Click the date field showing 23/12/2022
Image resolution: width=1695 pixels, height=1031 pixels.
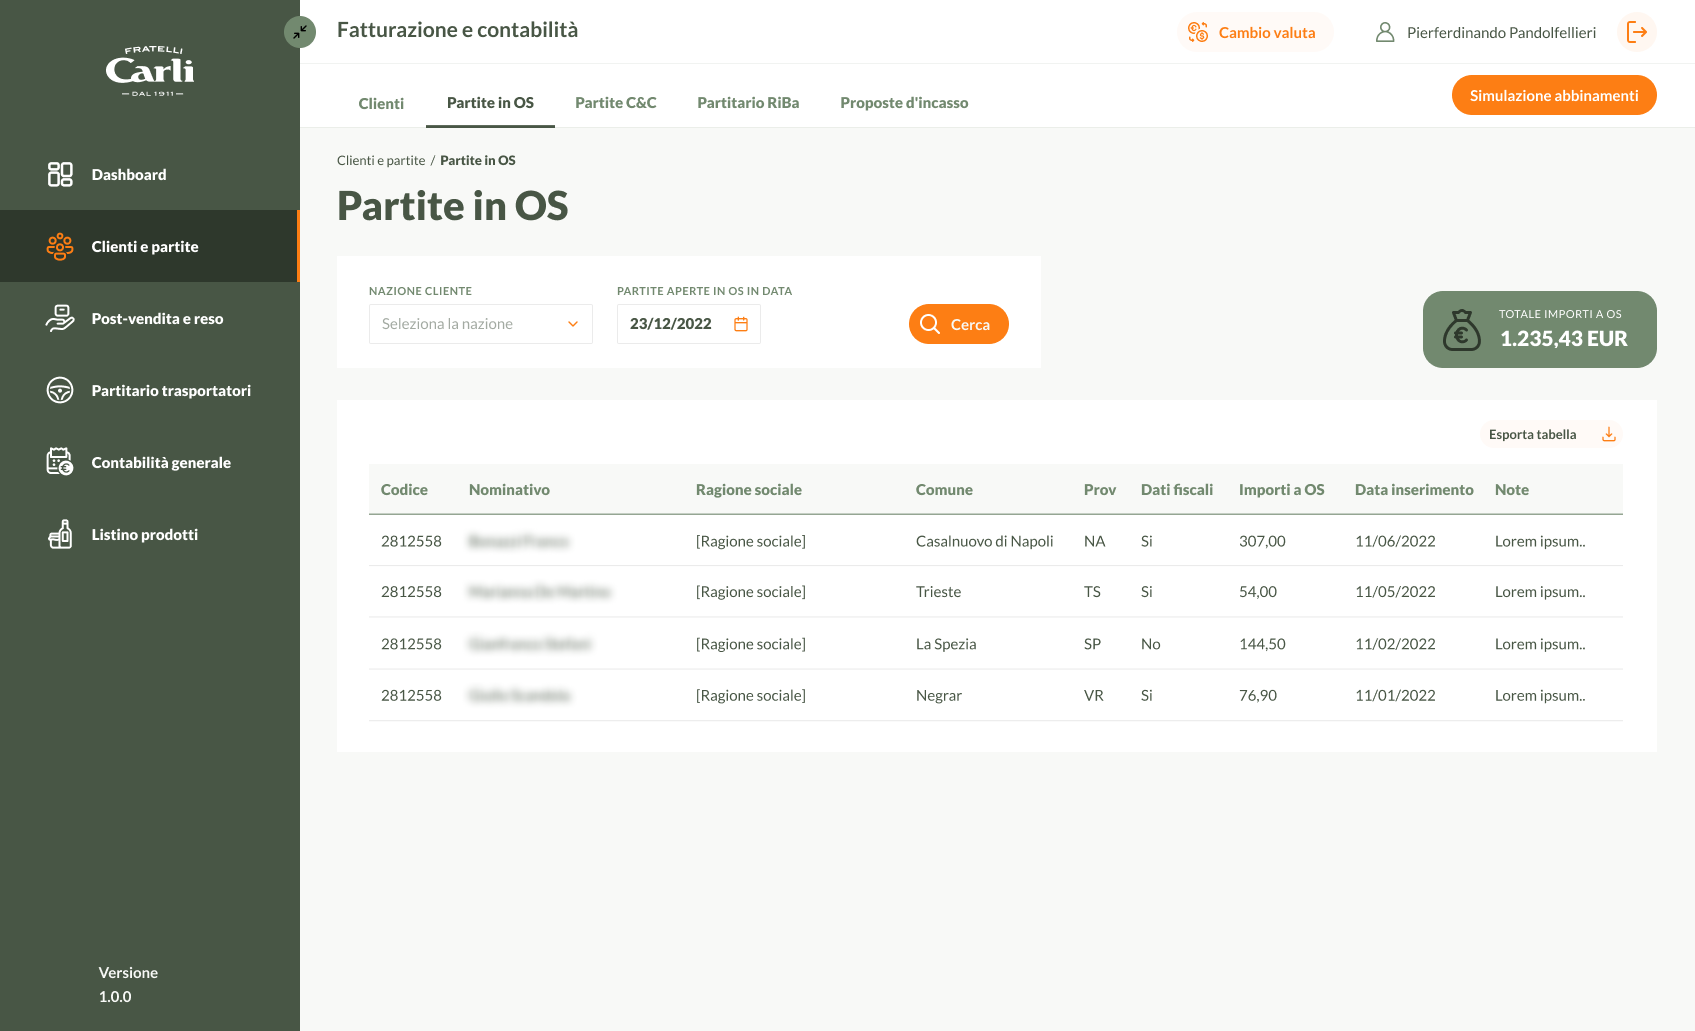(671, 324)
